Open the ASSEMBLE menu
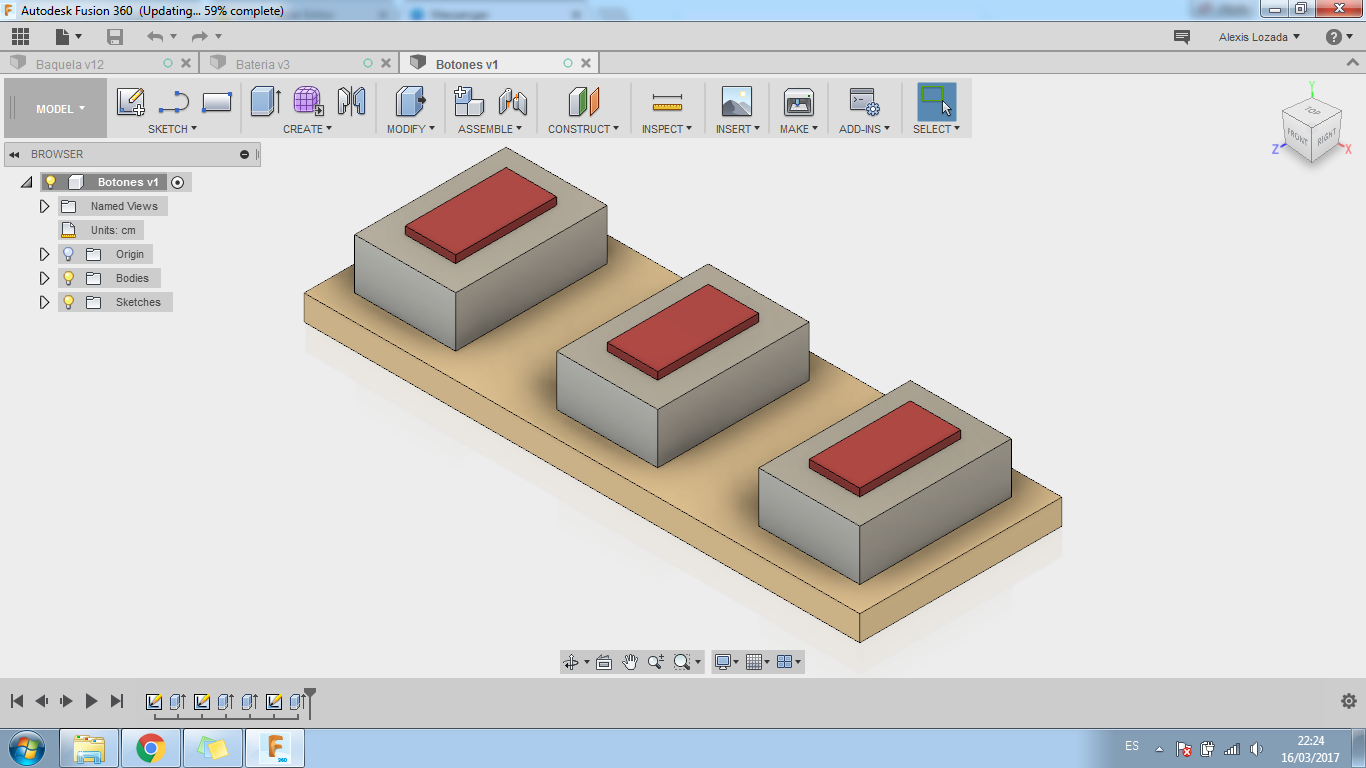This screenshot has height=768, width=1366. click(x=490, y=129)
